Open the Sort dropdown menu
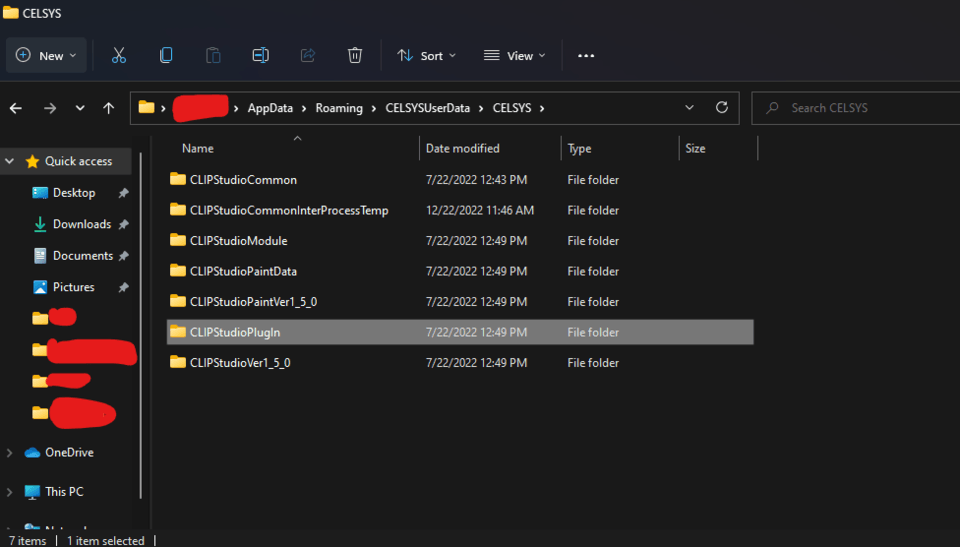960x547 pixels. click(x=426, y=56)
